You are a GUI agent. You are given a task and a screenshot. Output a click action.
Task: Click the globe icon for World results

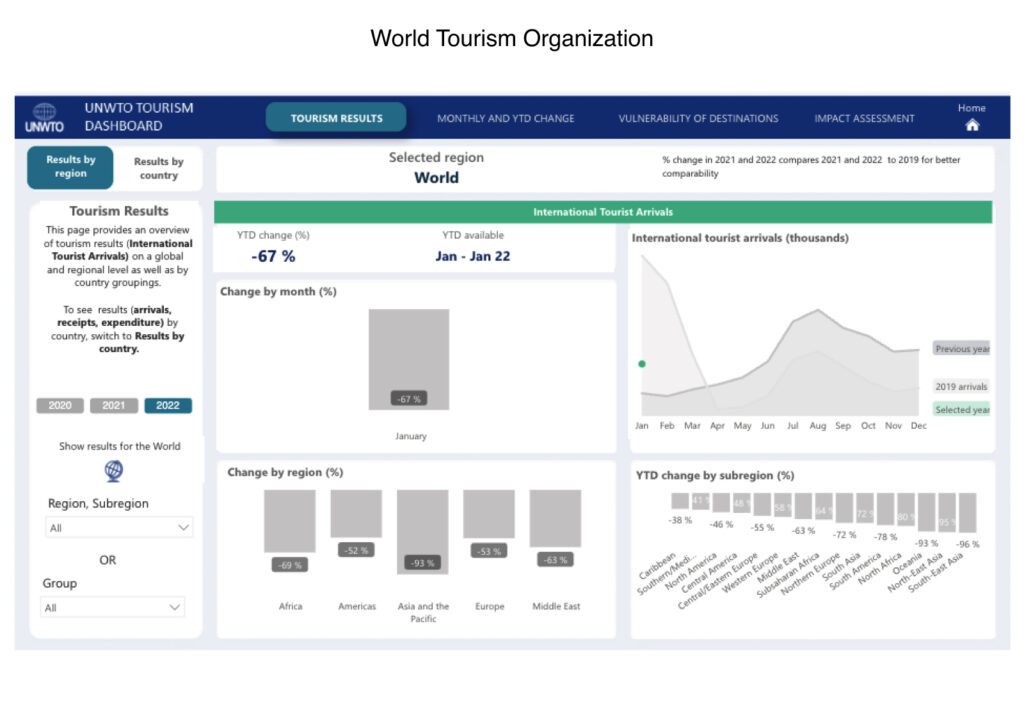click(113, 470)
